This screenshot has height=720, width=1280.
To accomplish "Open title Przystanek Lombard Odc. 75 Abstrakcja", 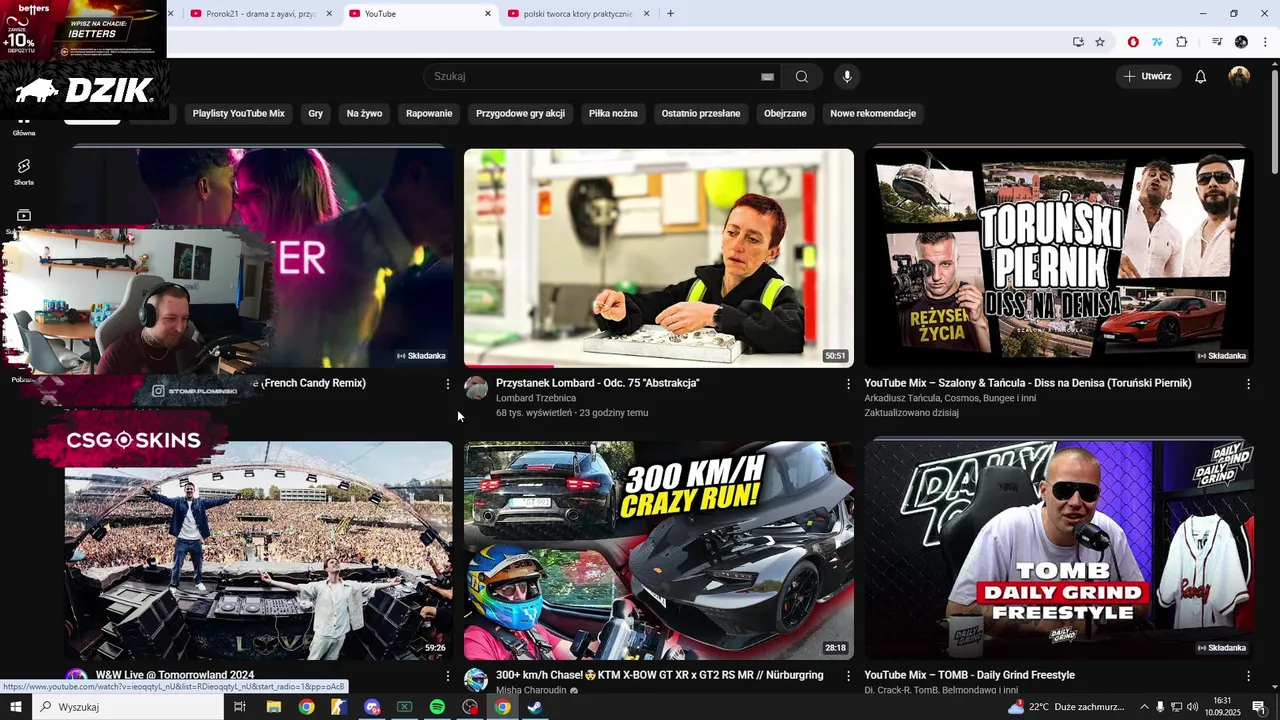I will 598,383.
